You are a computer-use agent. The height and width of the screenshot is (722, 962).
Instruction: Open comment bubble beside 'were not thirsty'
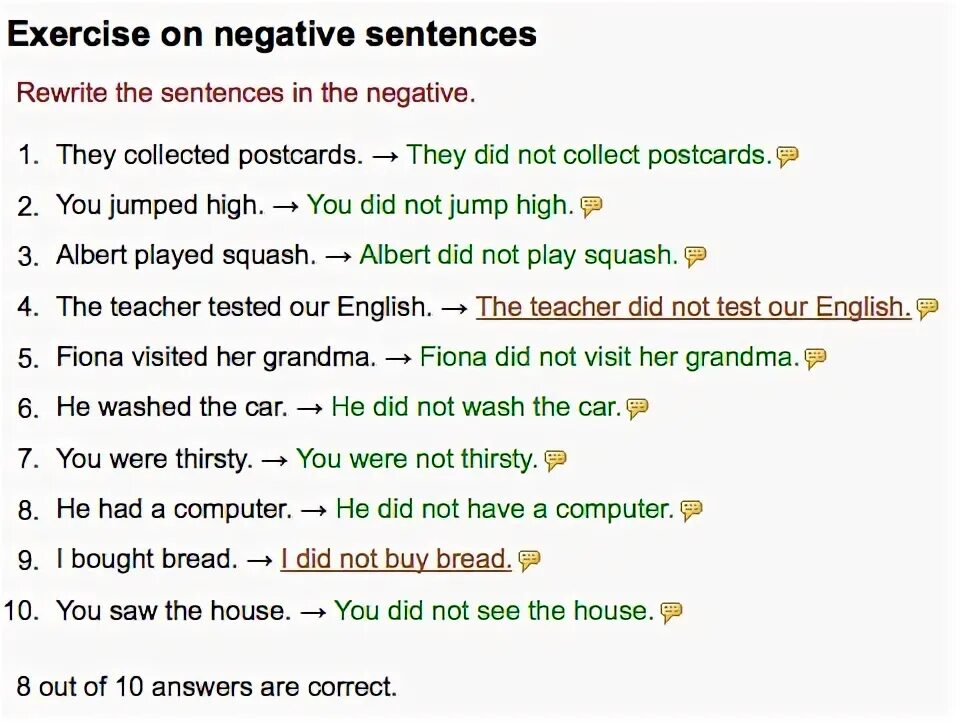pyautogui.click(x=556, y=460)
